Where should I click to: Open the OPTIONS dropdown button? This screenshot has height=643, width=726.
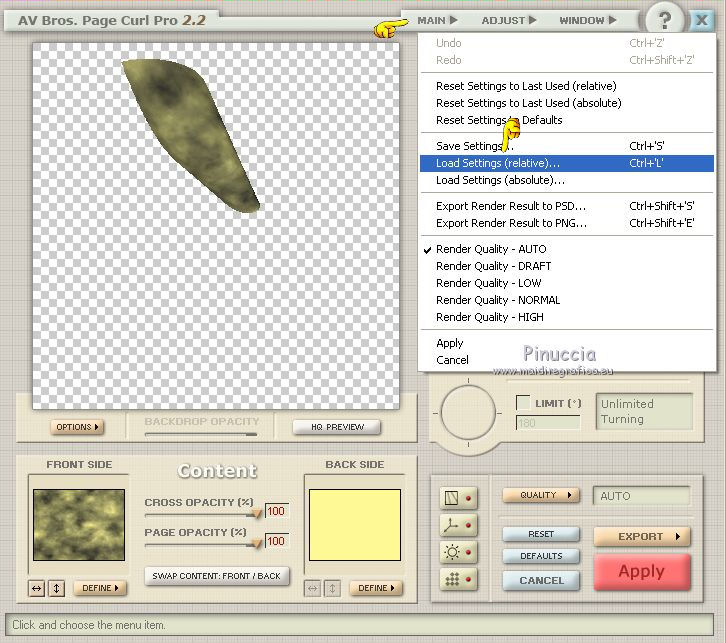(77, 427)
